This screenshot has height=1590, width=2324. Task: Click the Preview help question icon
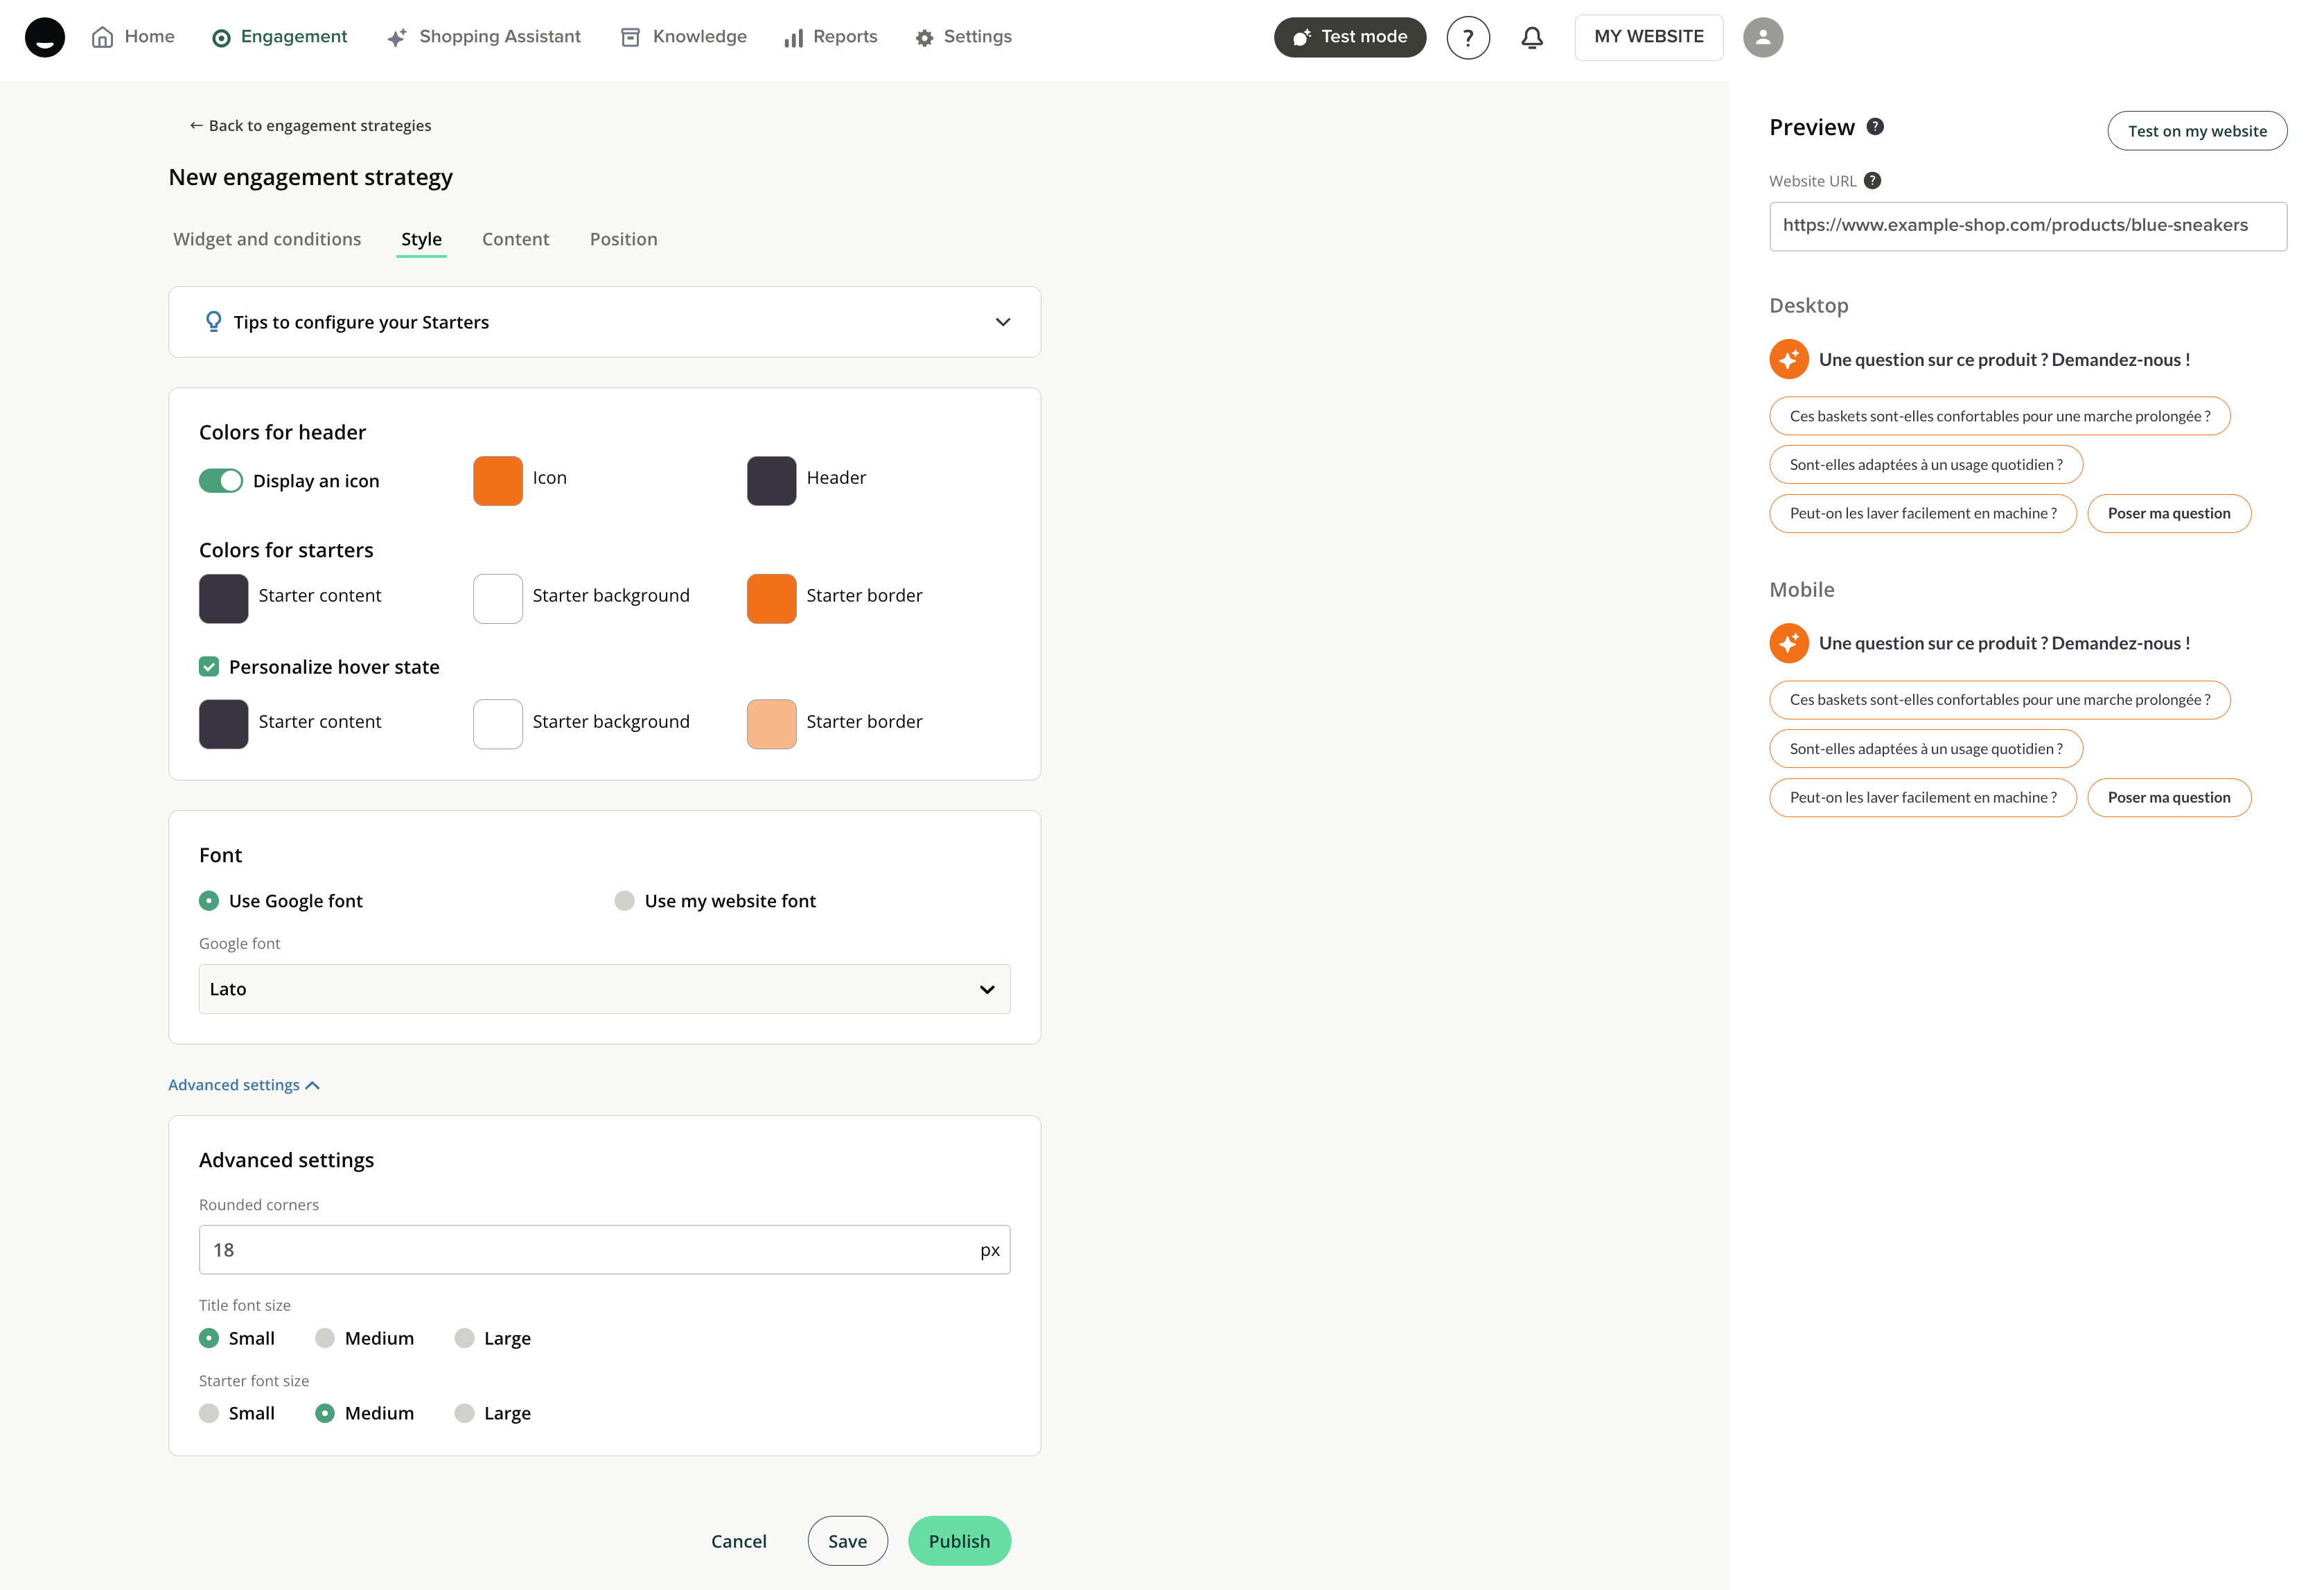click(x=1875, y=126)
